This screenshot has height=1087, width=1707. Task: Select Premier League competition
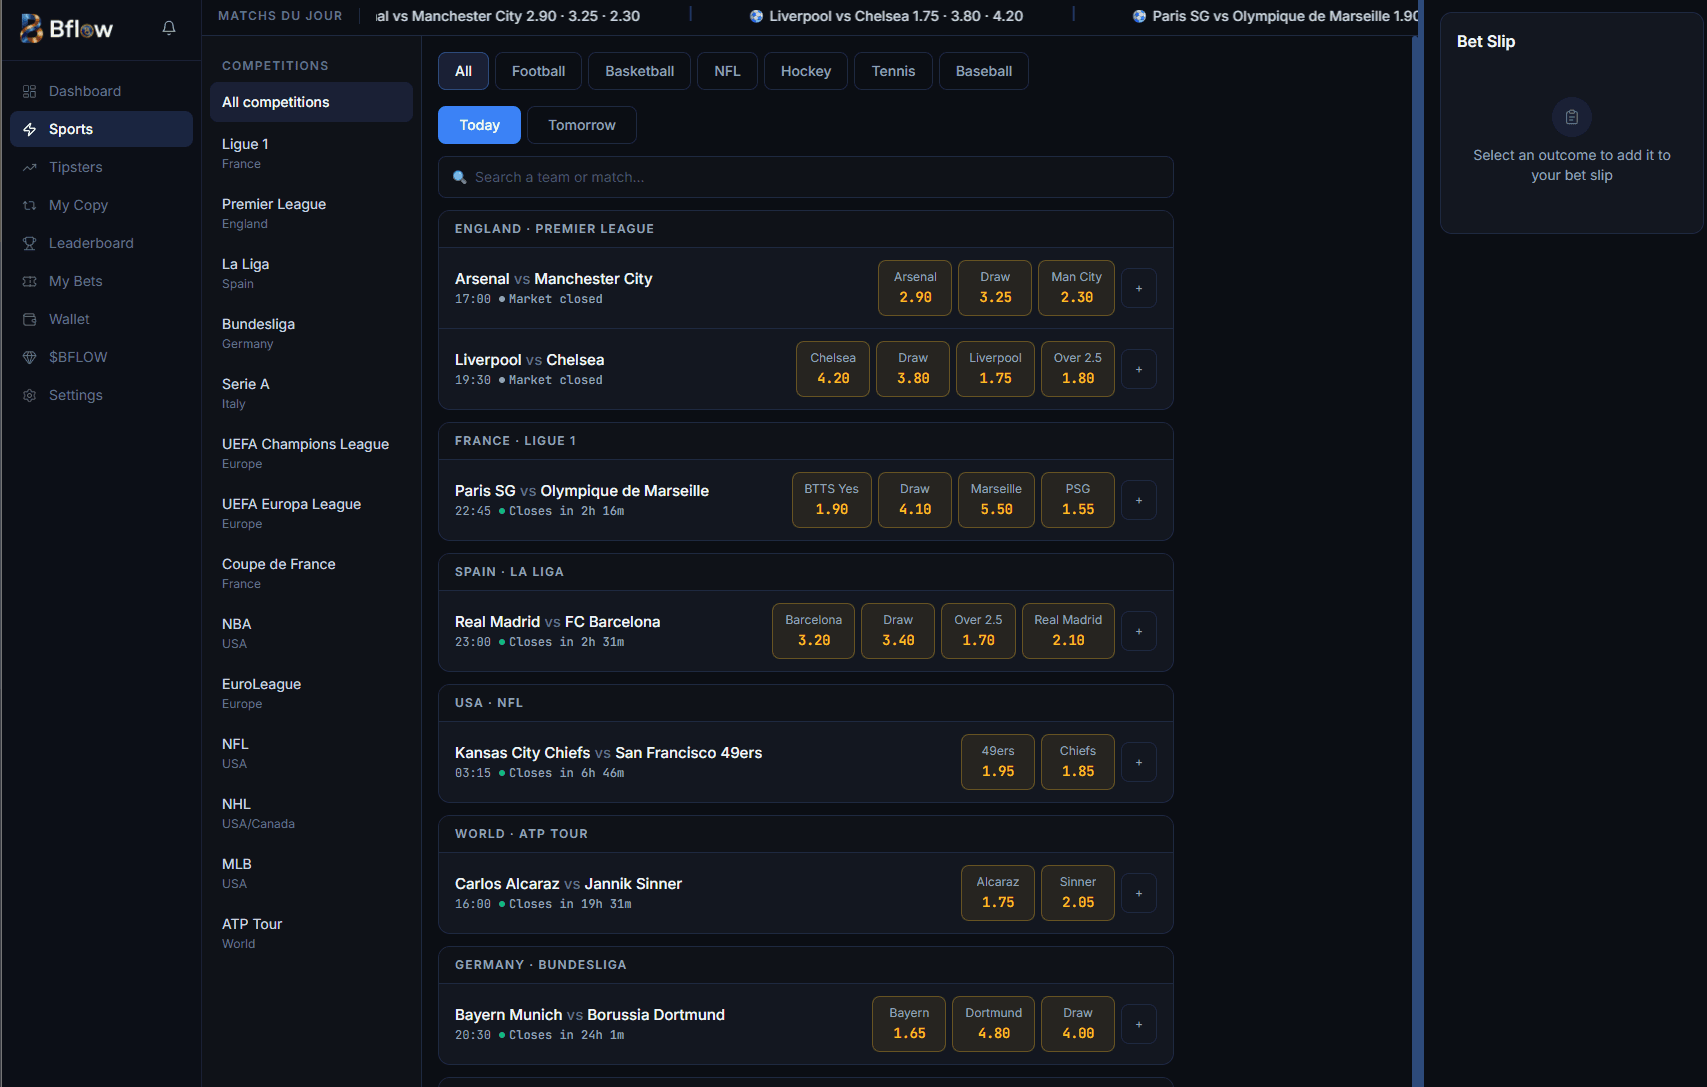point(311,213)
